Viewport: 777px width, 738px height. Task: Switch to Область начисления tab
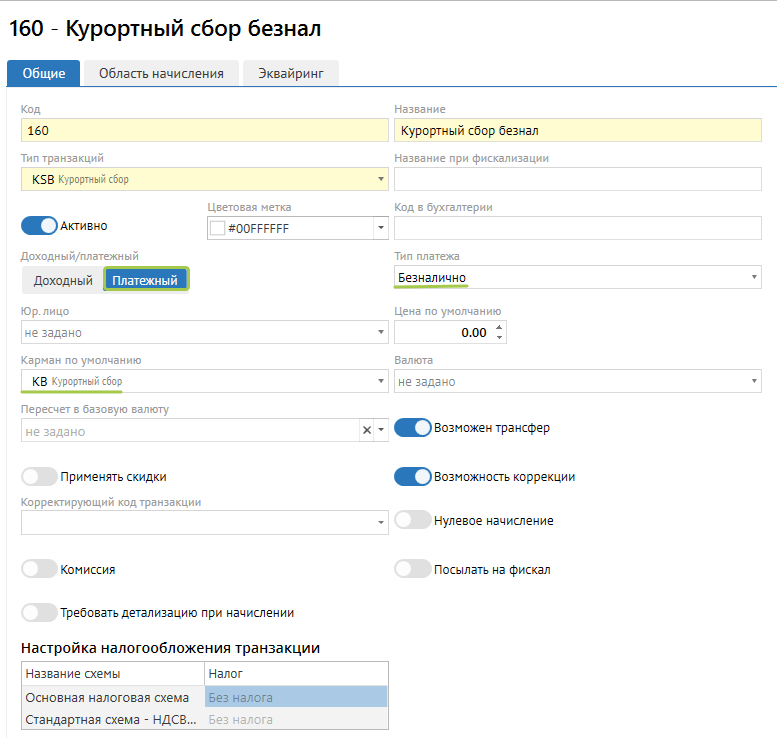tap(161, 73)
